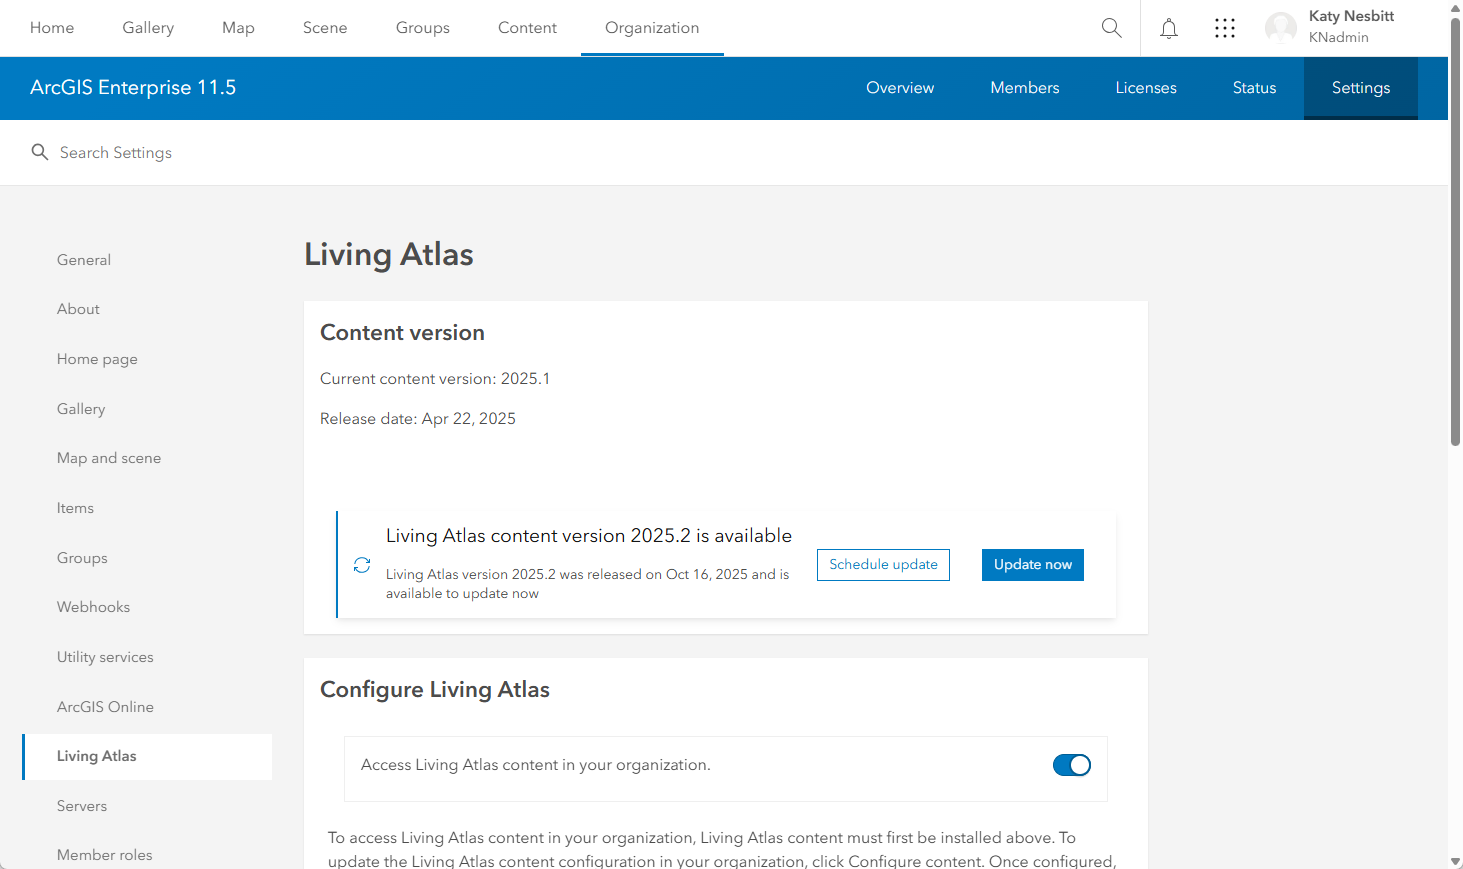Disable Living Atlas content access for the organization
1463x869 pixels.
point(1071,765)
